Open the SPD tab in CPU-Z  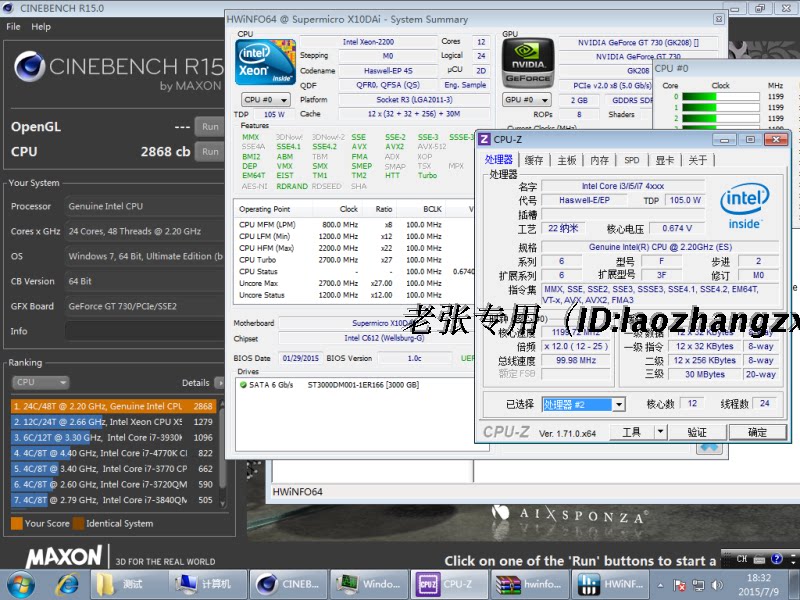(630, 160)
